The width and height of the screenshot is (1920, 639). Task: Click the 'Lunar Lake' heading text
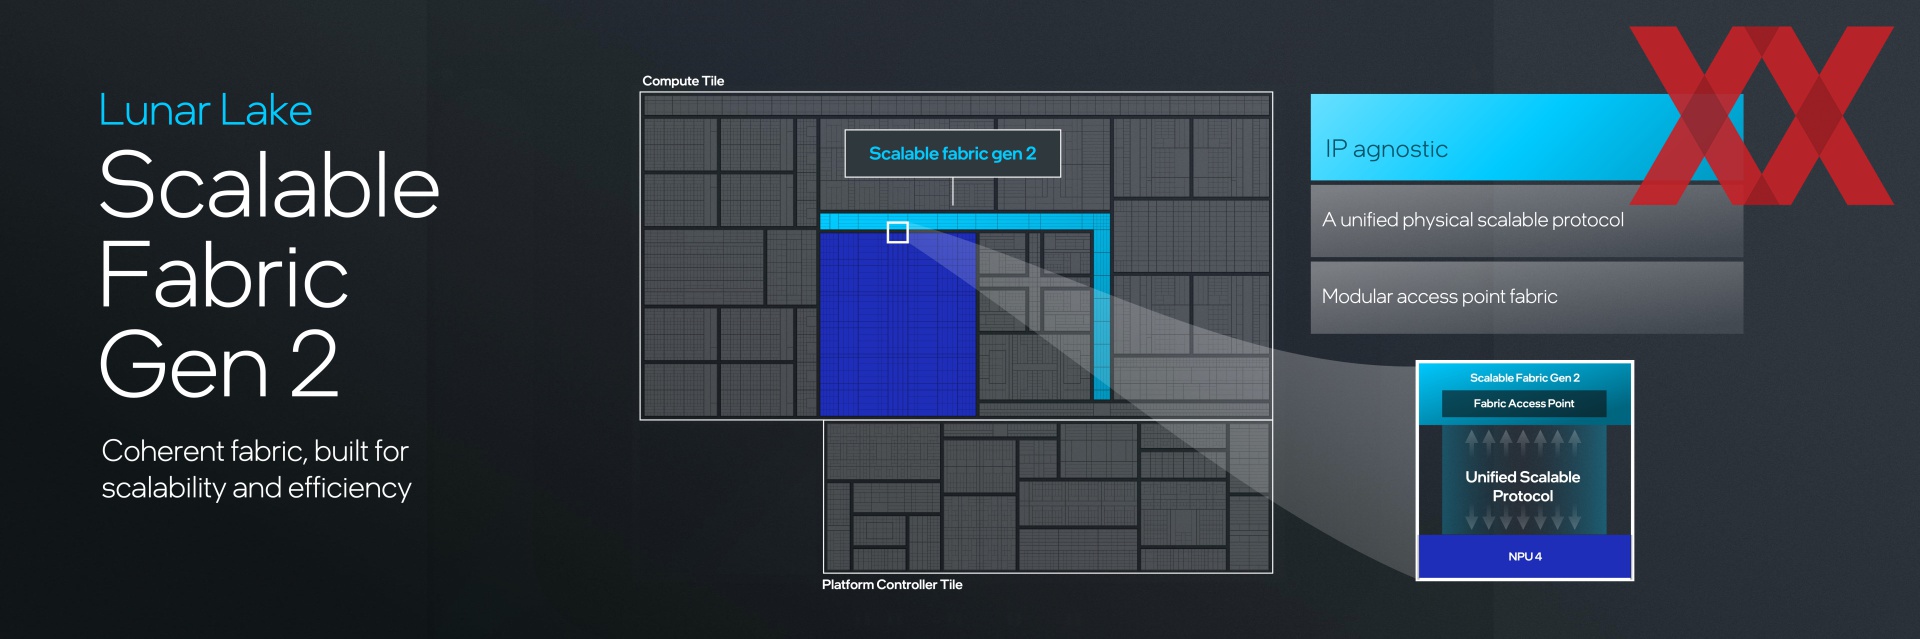pos(205,110)
